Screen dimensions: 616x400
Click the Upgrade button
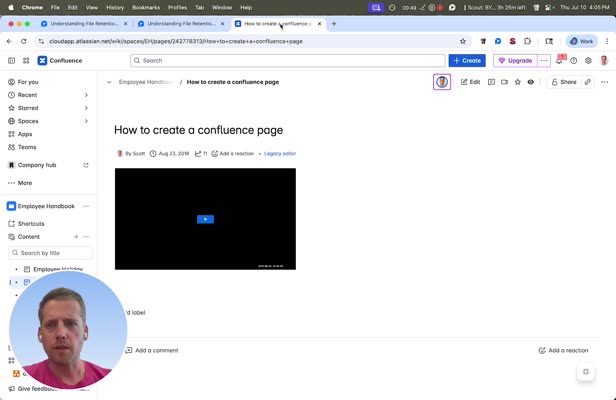point(515,61)
